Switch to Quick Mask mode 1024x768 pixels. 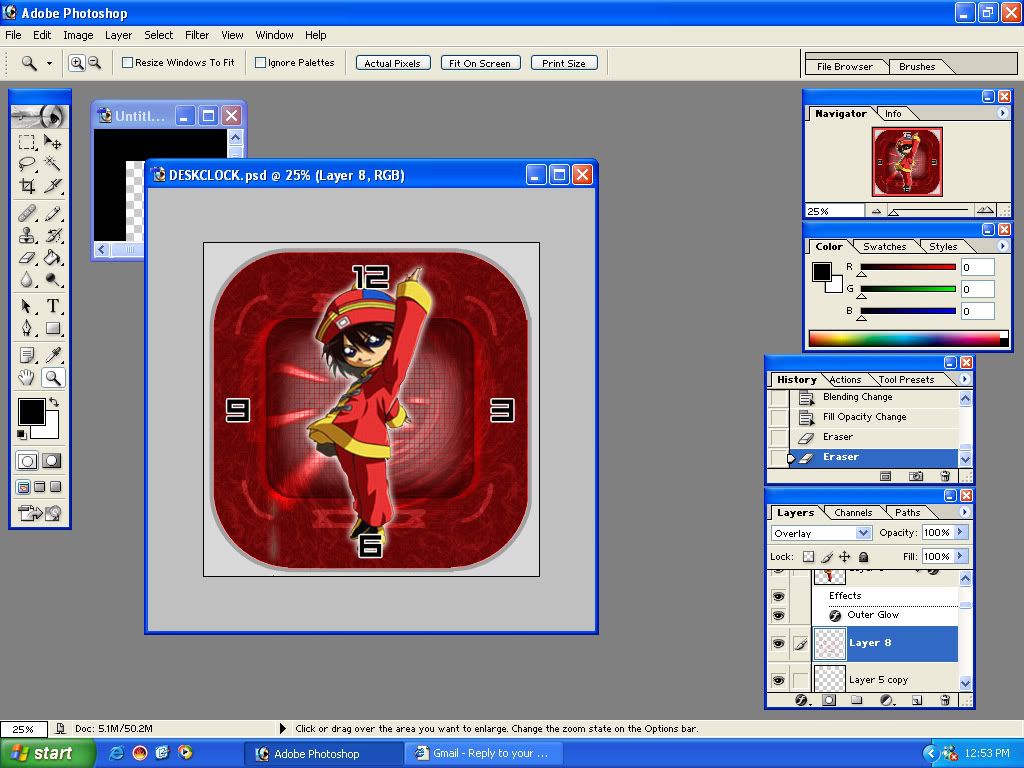pos(52,460)
